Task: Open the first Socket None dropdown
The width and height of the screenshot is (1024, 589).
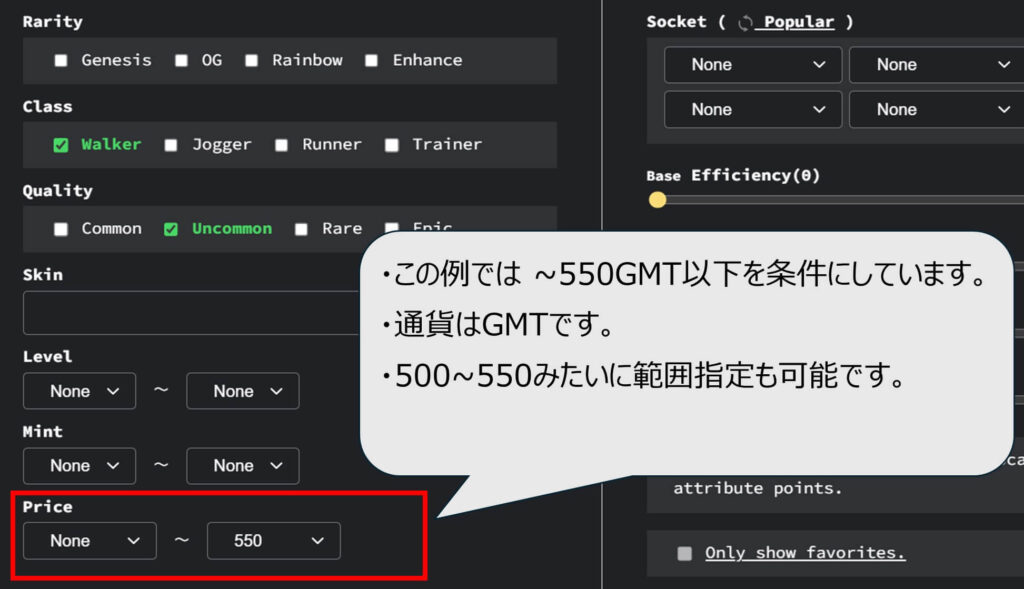Action: coord(753,65)
